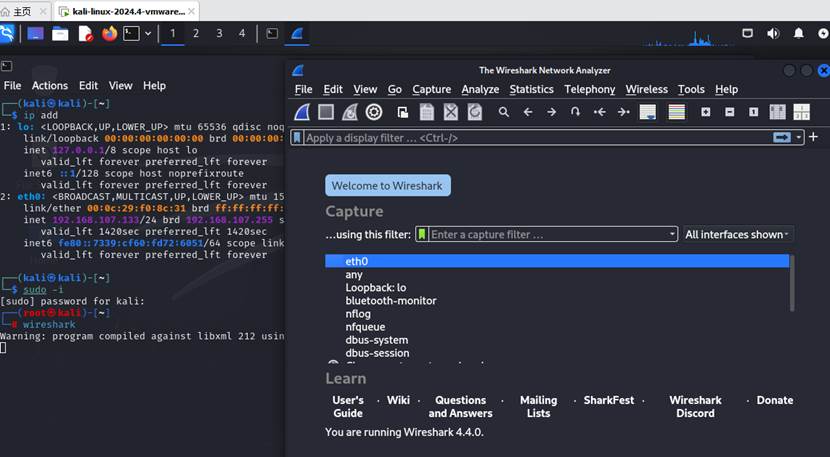Expand display filter history dropdown
This screenshot has height=457, width=830.
tap(798, 138)
